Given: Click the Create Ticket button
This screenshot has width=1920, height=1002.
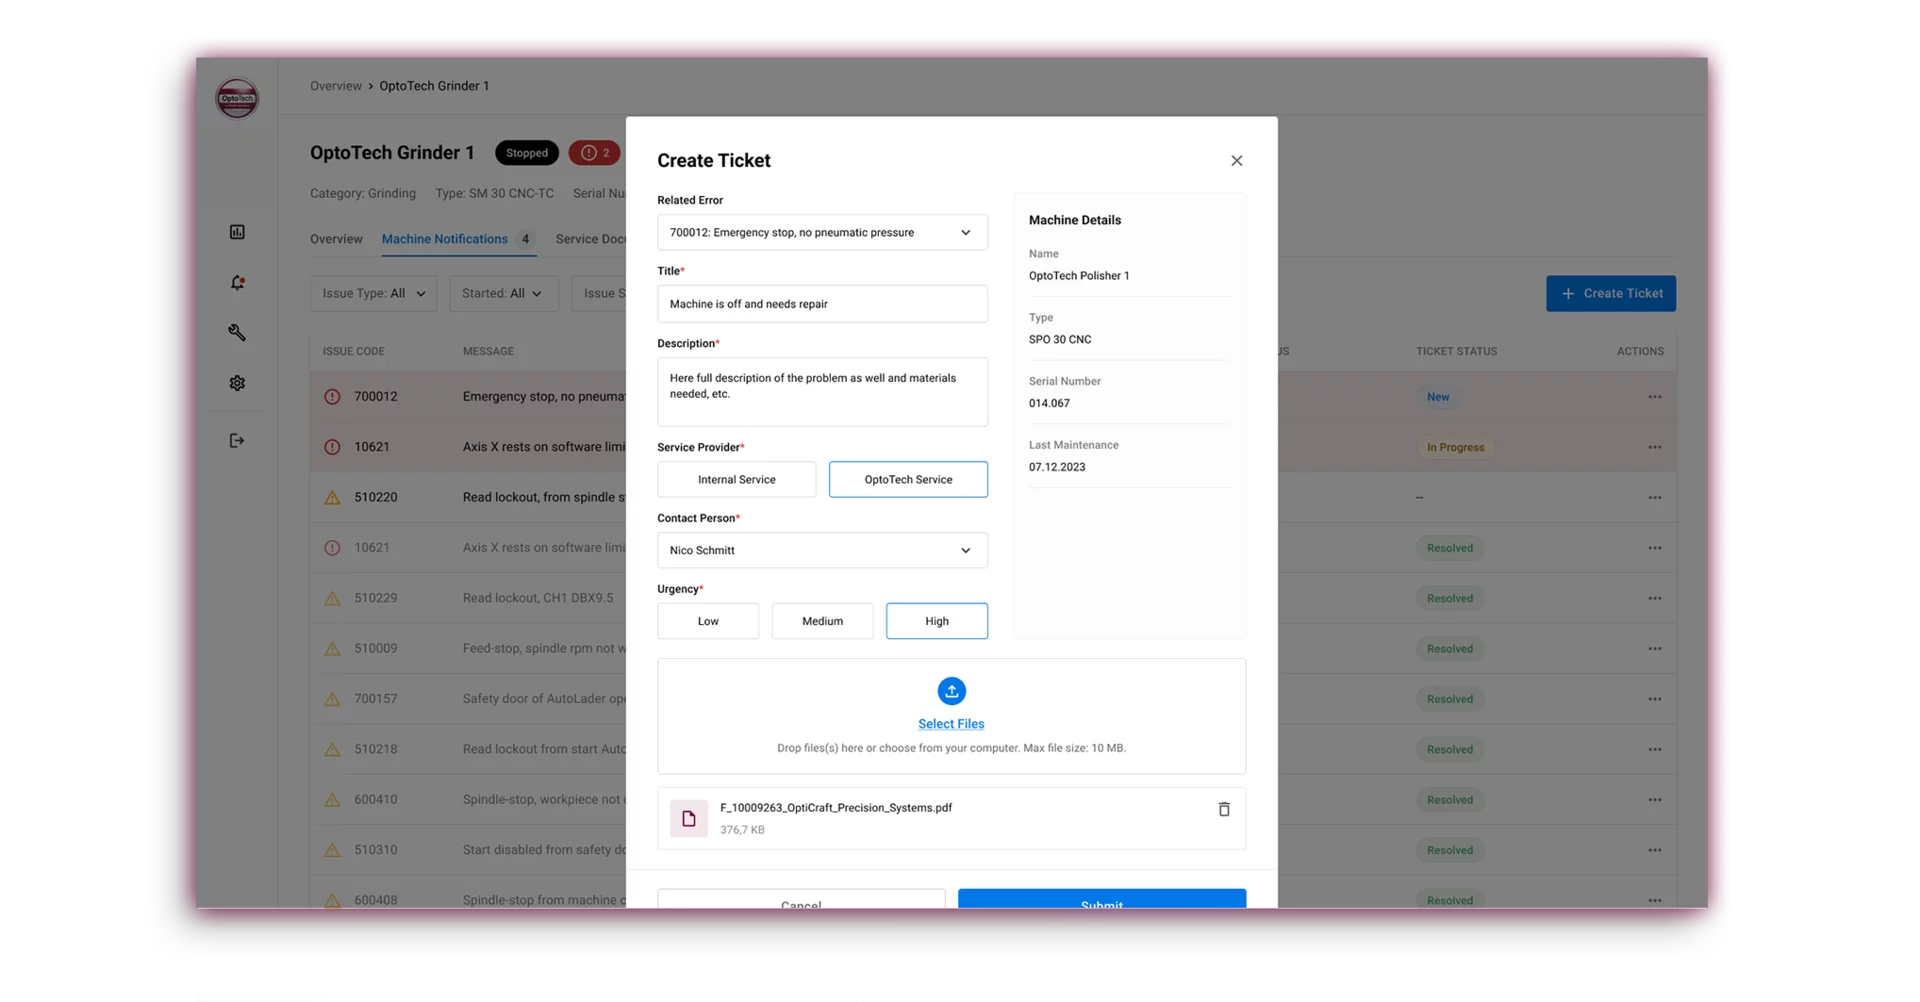Looking at the screenshot, I should [x=1610, y=293].
